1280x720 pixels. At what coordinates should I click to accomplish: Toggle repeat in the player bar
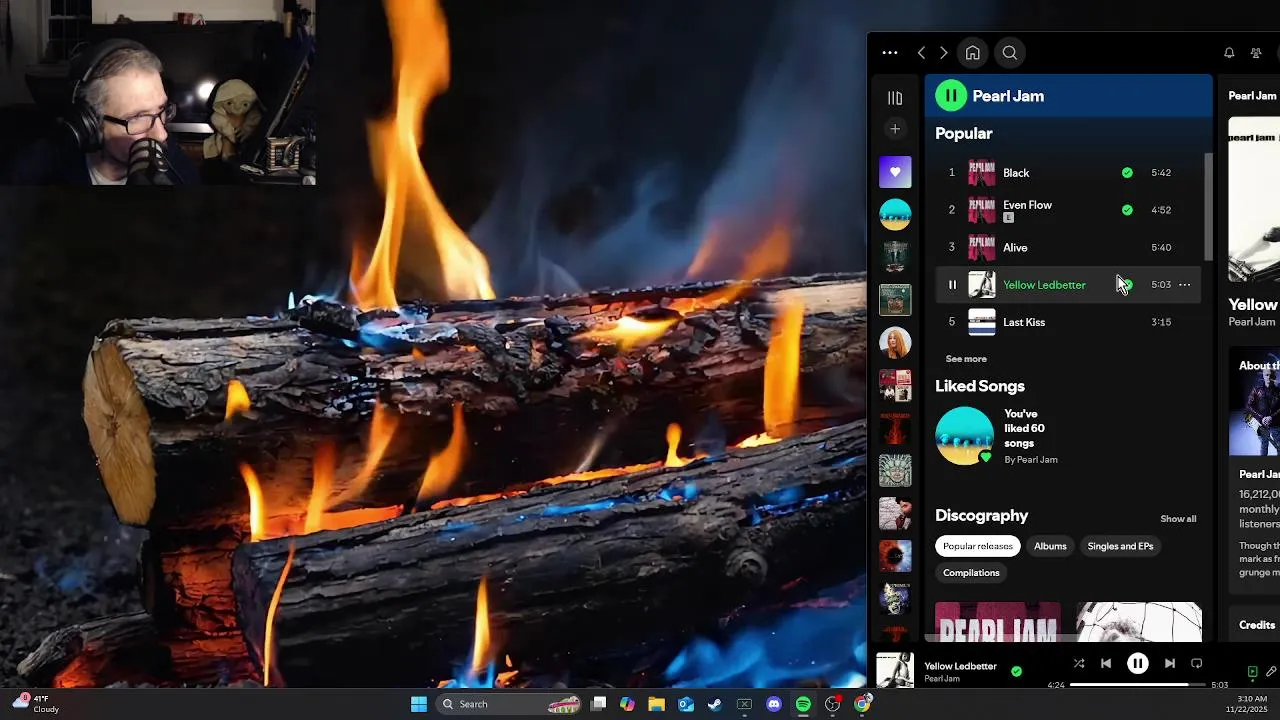1197,663
